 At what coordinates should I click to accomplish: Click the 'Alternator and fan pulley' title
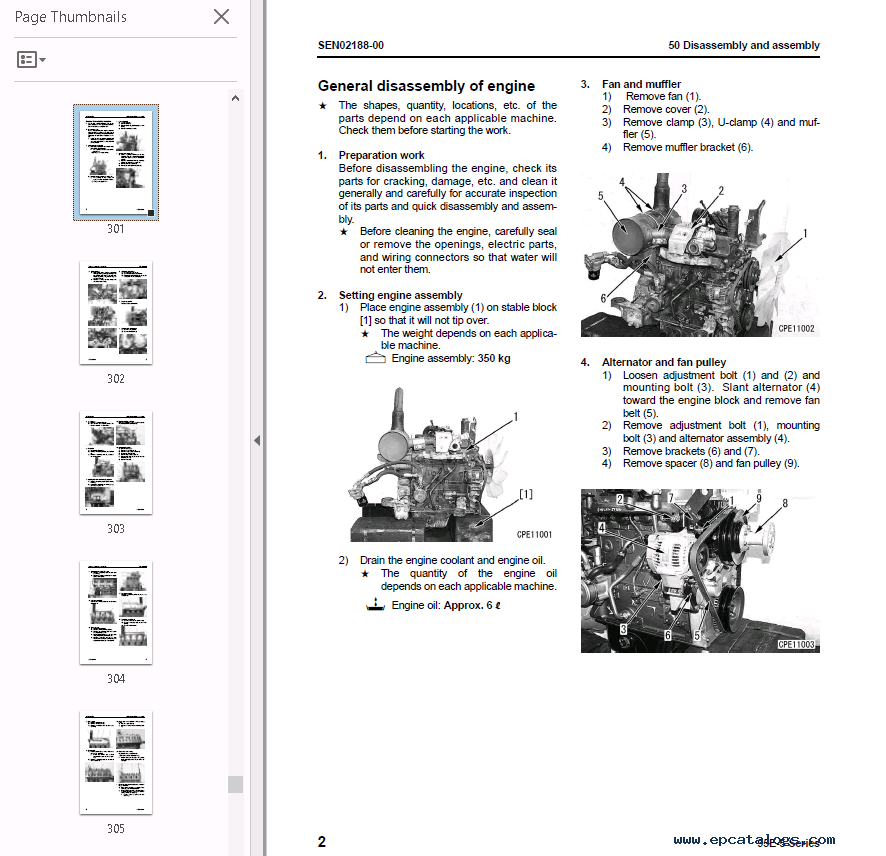tap(664, 362)
